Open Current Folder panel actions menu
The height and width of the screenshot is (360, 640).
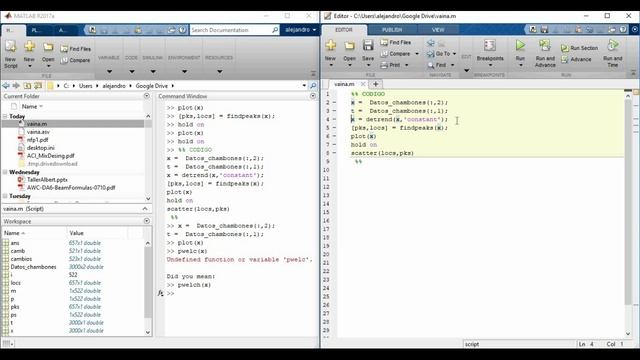click(x=147, y=96)
